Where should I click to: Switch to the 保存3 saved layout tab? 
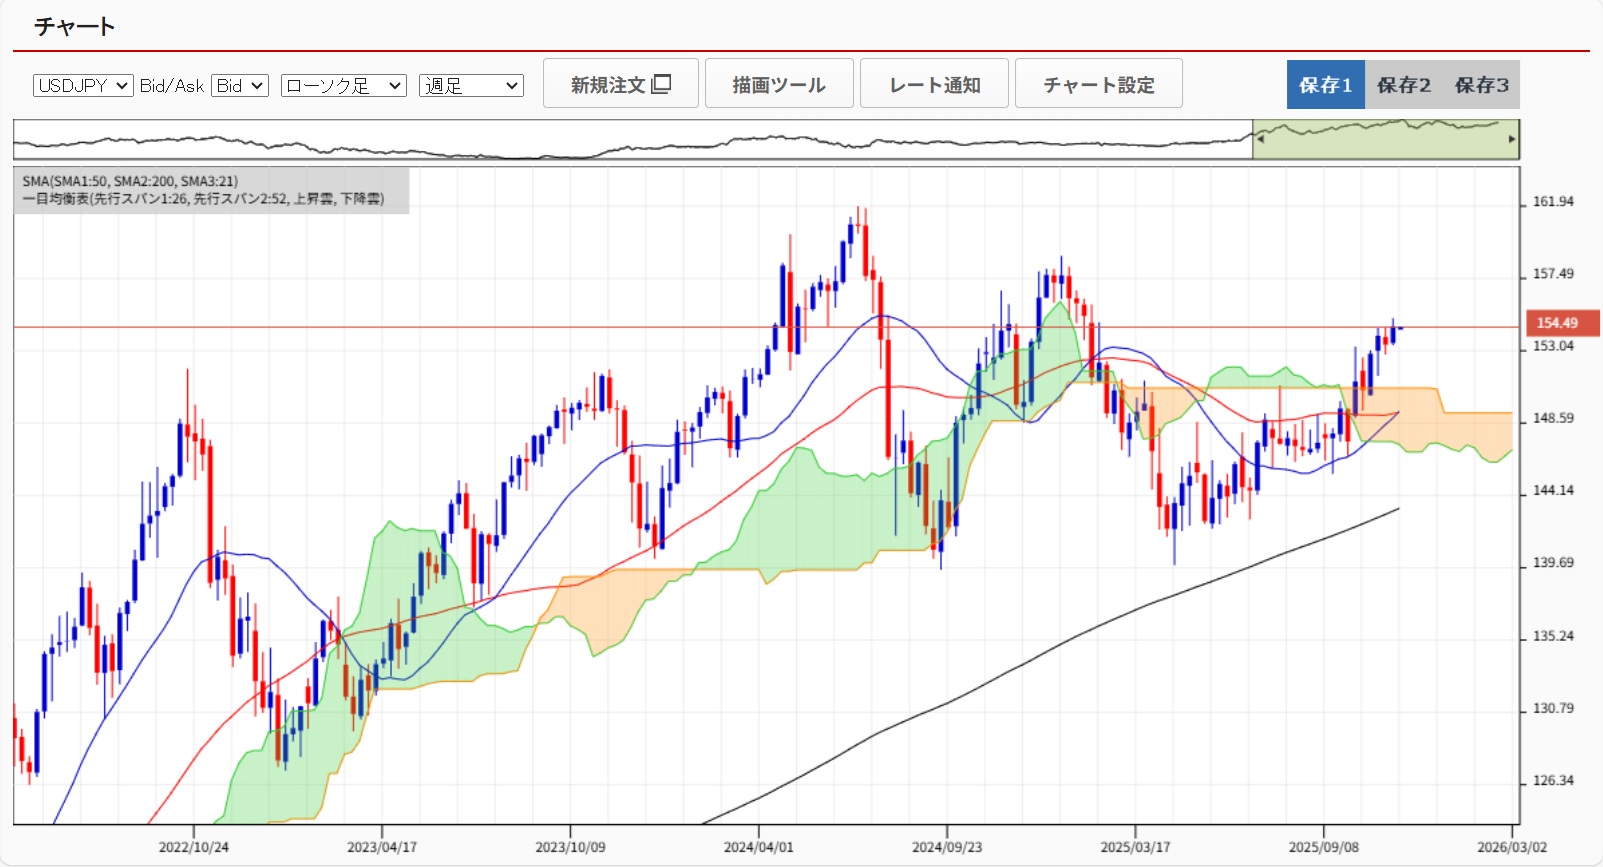pos(1481,85)
